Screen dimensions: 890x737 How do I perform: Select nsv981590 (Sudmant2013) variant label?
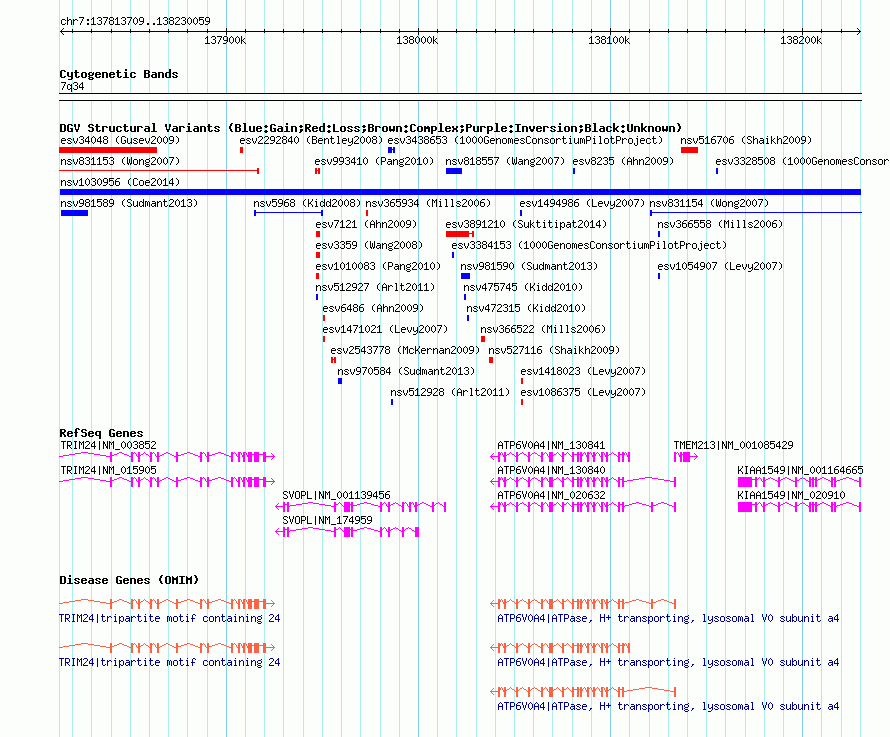[529, 266]
